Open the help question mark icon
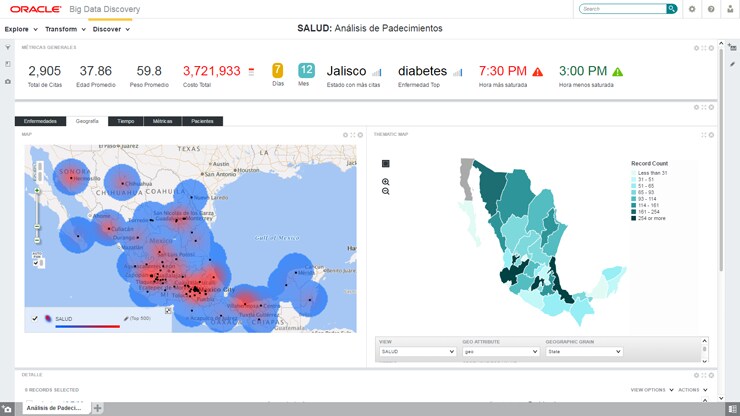This screenshot has width=740, height=416. [x=711, y=9]
